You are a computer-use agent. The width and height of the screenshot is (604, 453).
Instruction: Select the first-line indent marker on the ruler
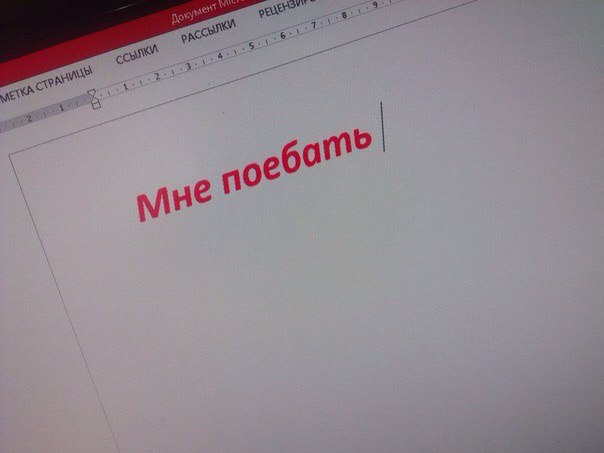click(x=92, y=94)
